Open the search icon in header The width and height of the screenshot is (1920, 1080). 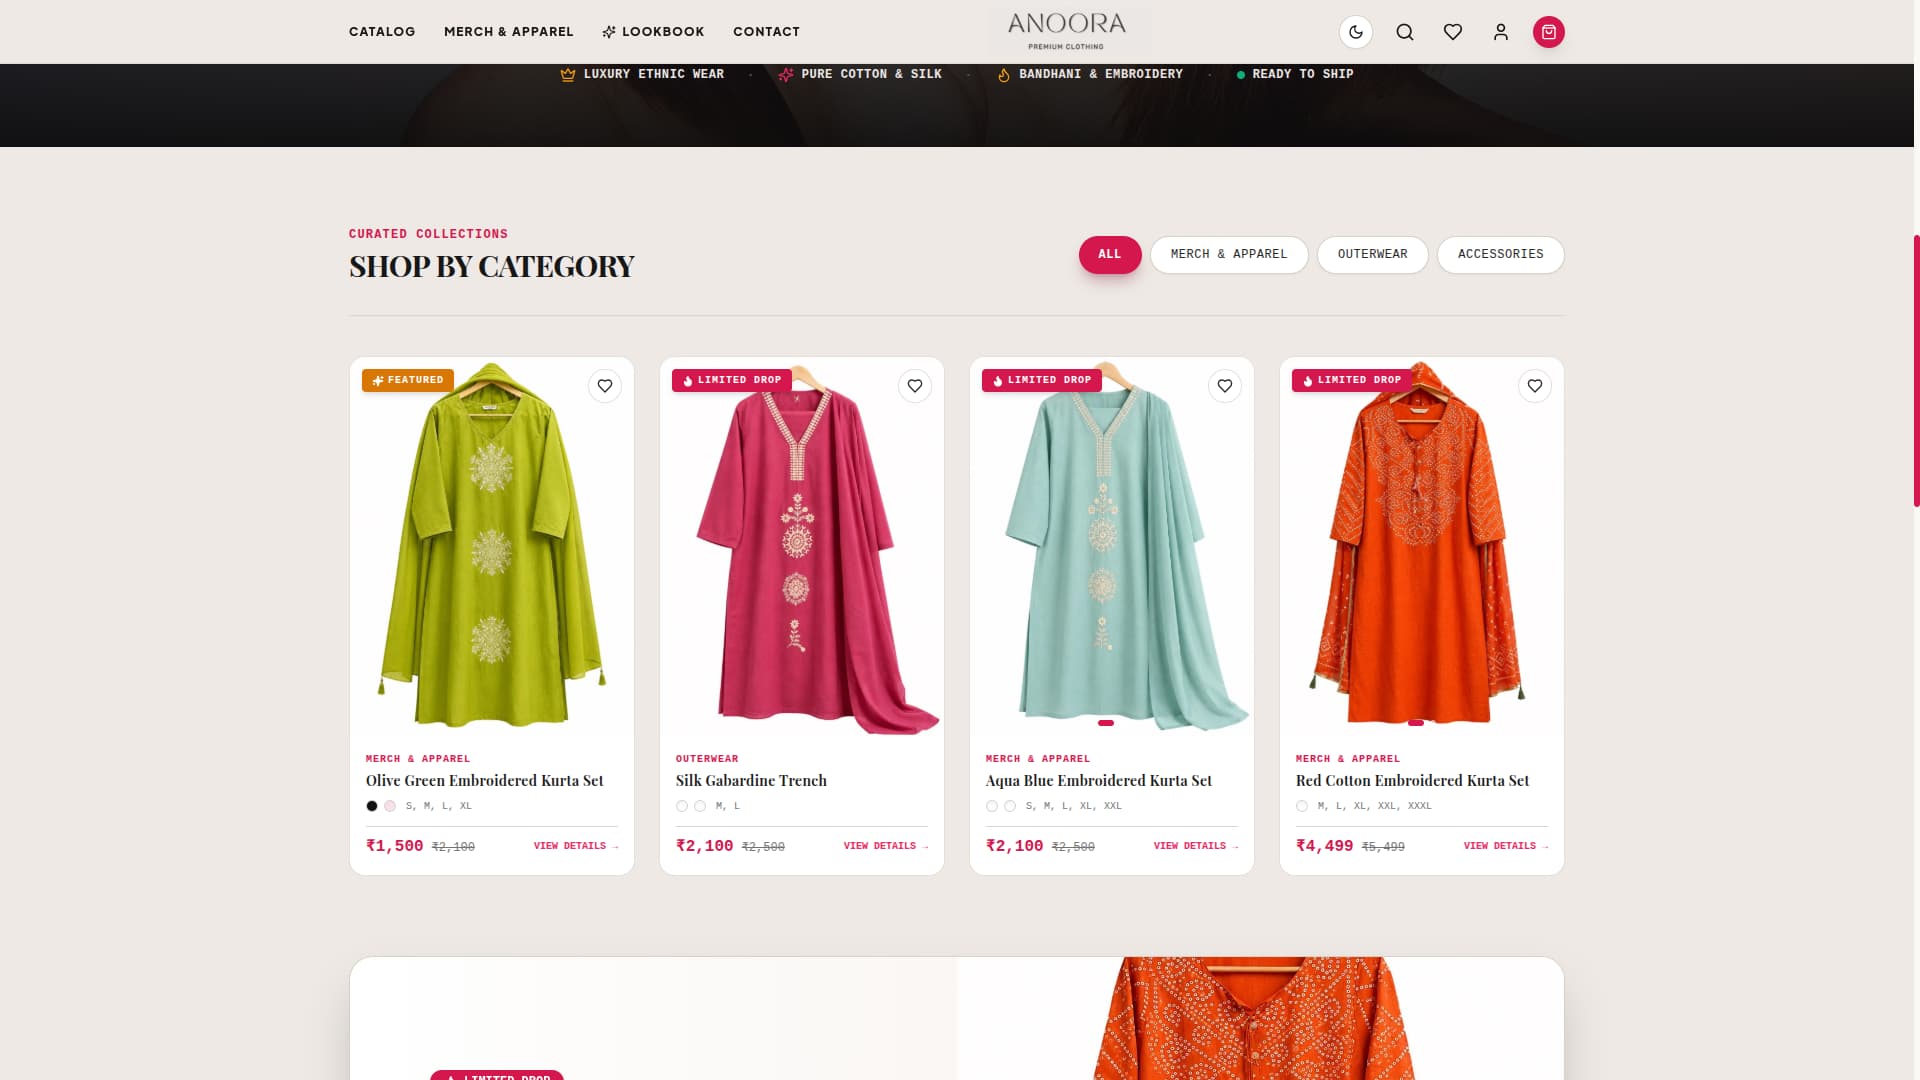[x=1405, y=32]
